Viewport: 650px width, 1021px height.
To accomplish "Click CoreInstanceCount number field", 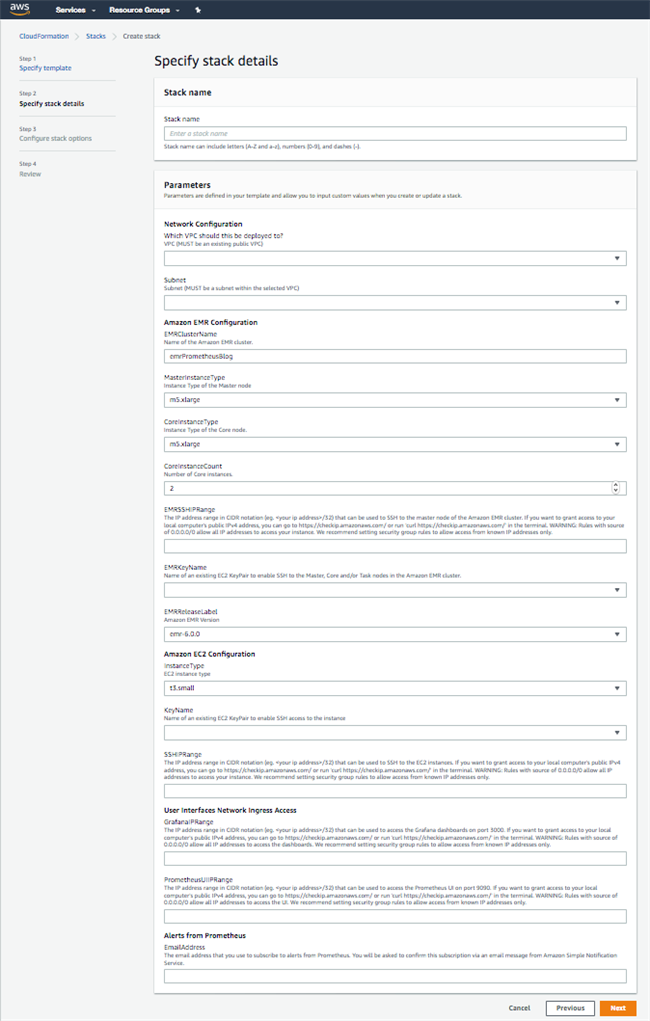I will [x=395, y=488].
